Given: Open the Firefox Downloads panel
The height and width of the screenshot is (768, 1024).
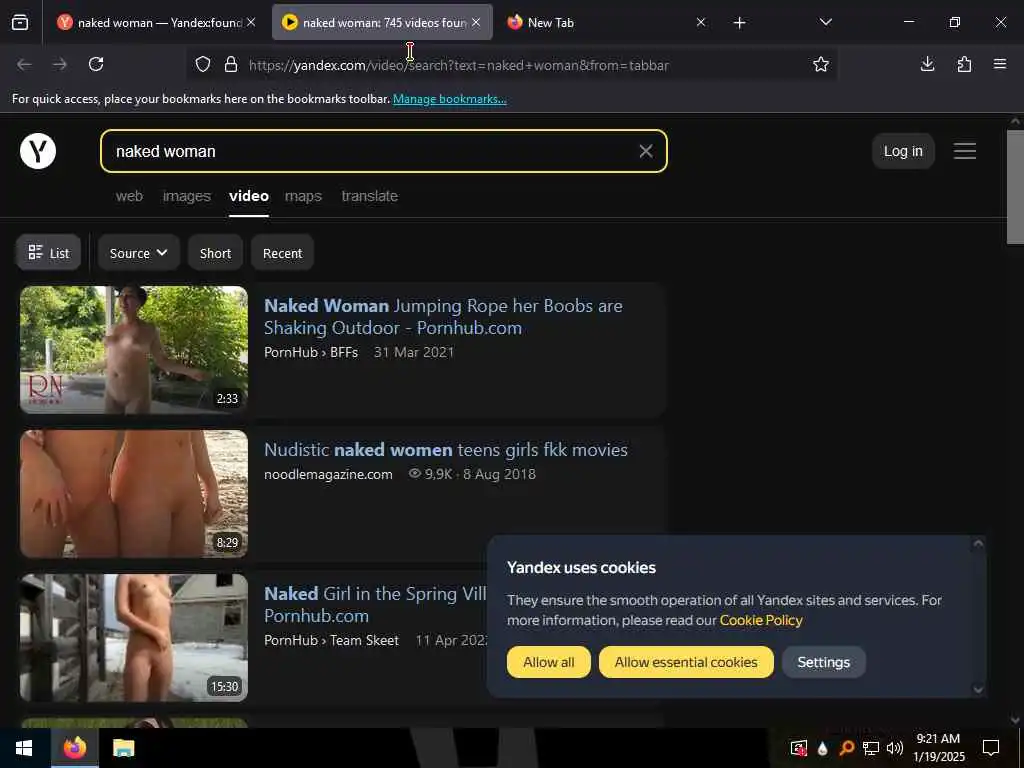Looking at the screenshot, I should [x=927, y=64].
